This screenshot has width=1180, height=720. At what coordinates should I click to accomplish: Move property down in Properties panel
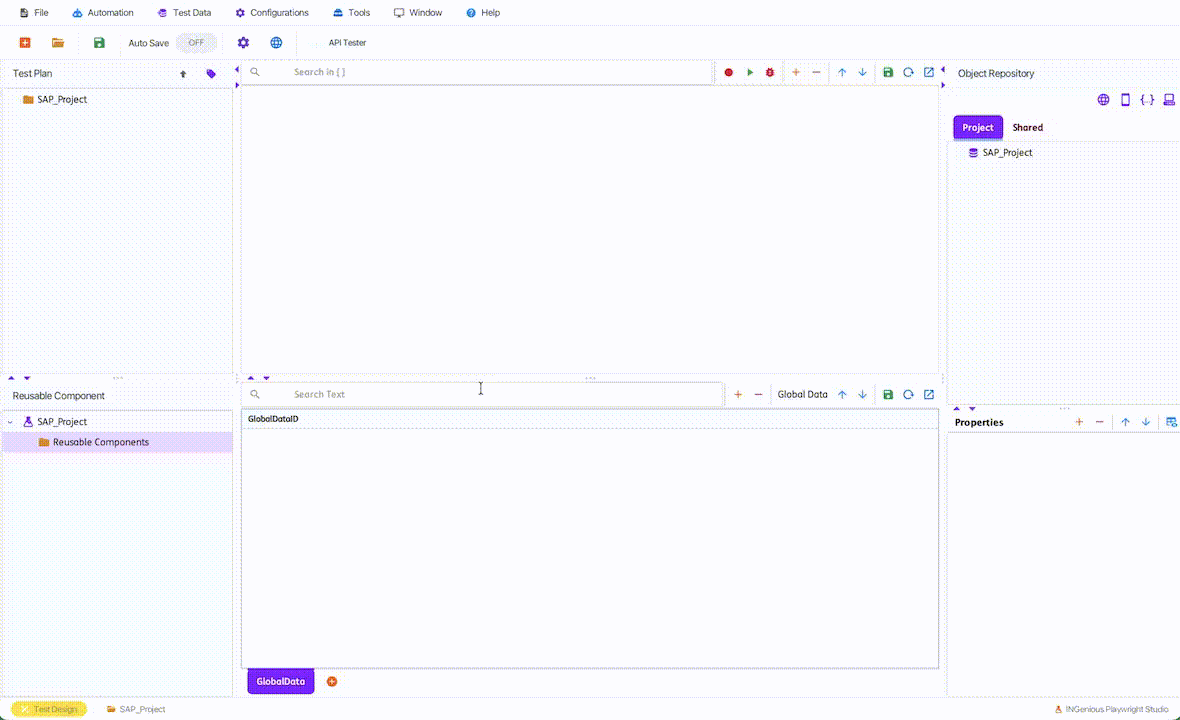(x=1145, y=422)
